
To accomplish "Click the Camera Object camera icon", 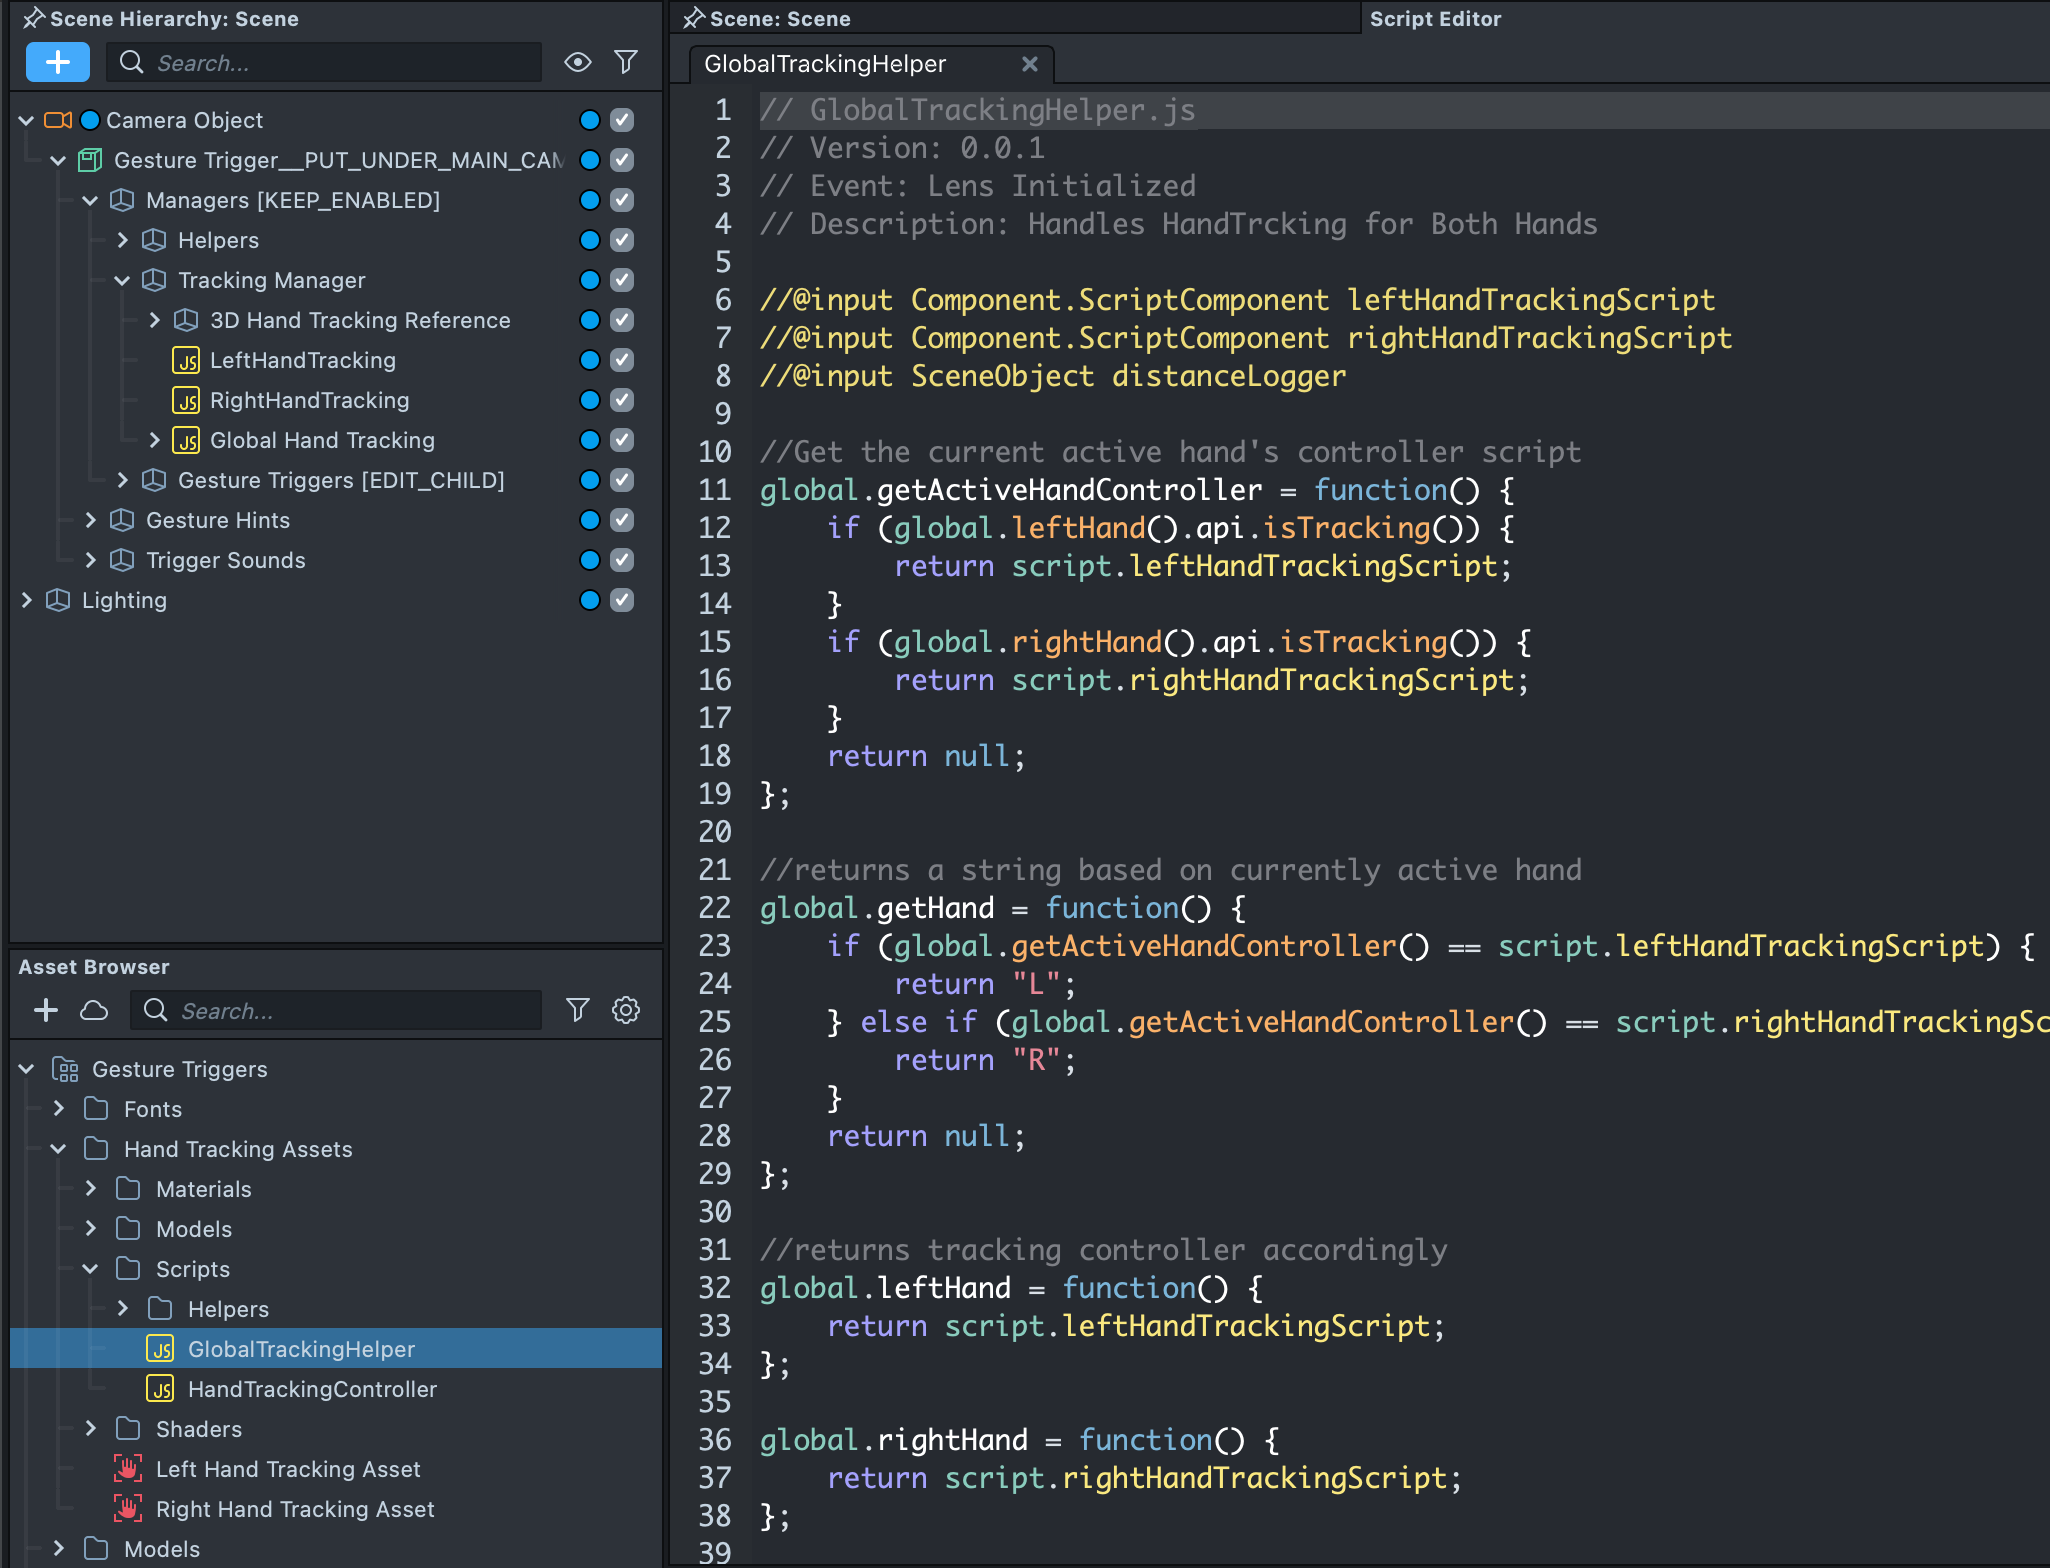I will click(58, 120).
